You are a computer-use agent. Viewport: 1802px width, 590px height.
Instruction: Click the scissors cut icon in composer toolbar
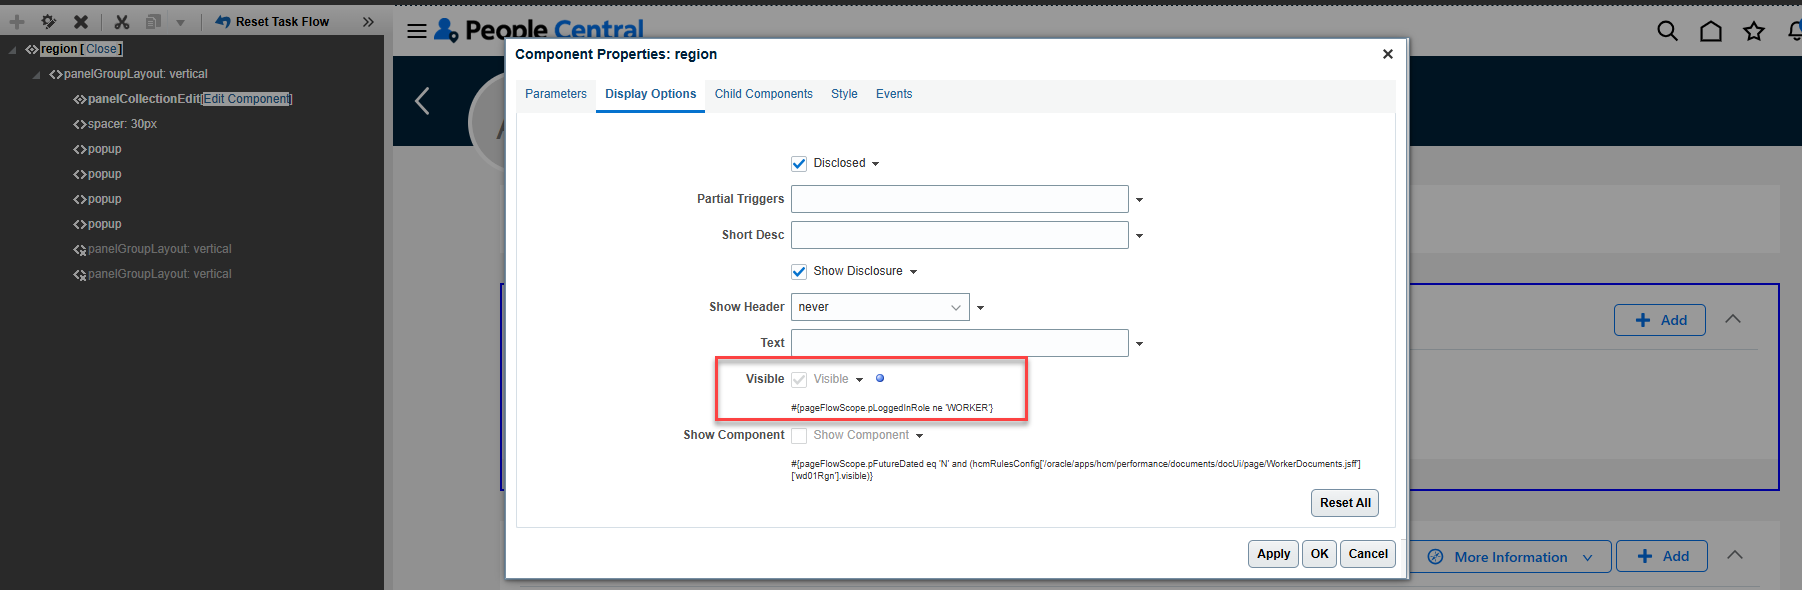point(122,21)
